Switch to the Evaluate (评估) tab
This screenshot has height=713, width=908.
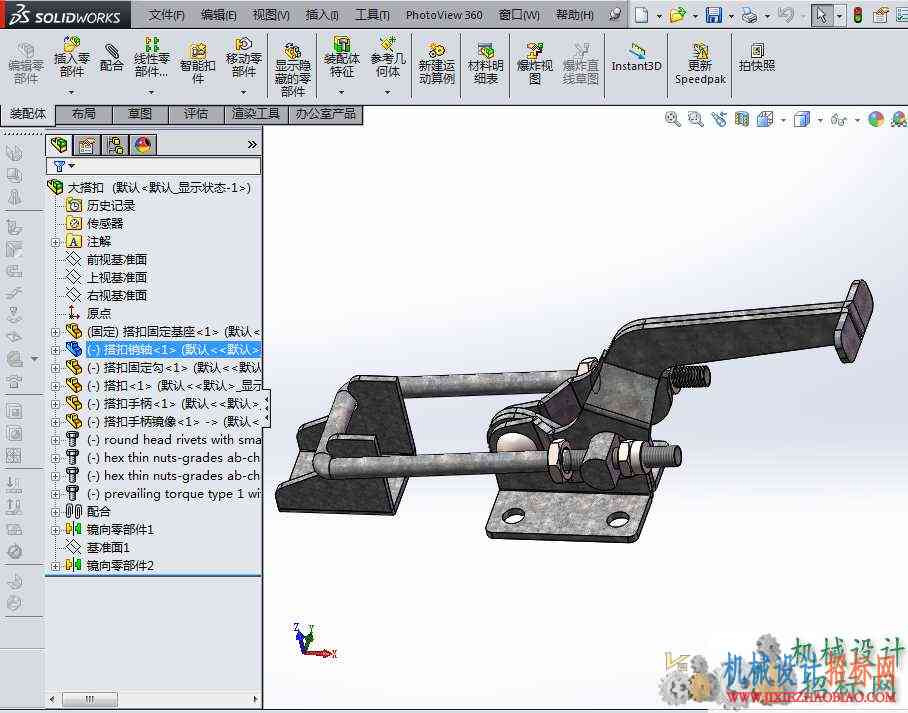point(196,114)
